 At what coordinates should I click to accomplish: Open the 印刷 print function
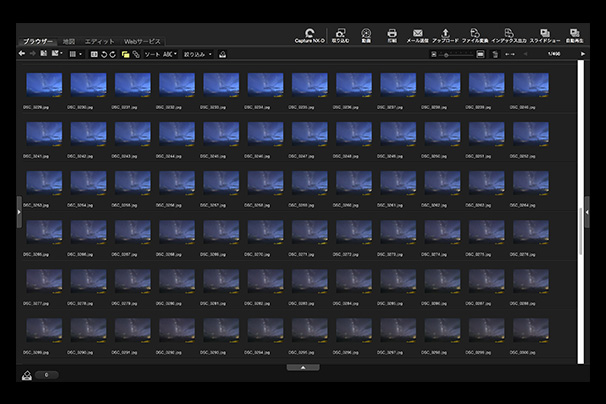(392, 34)
